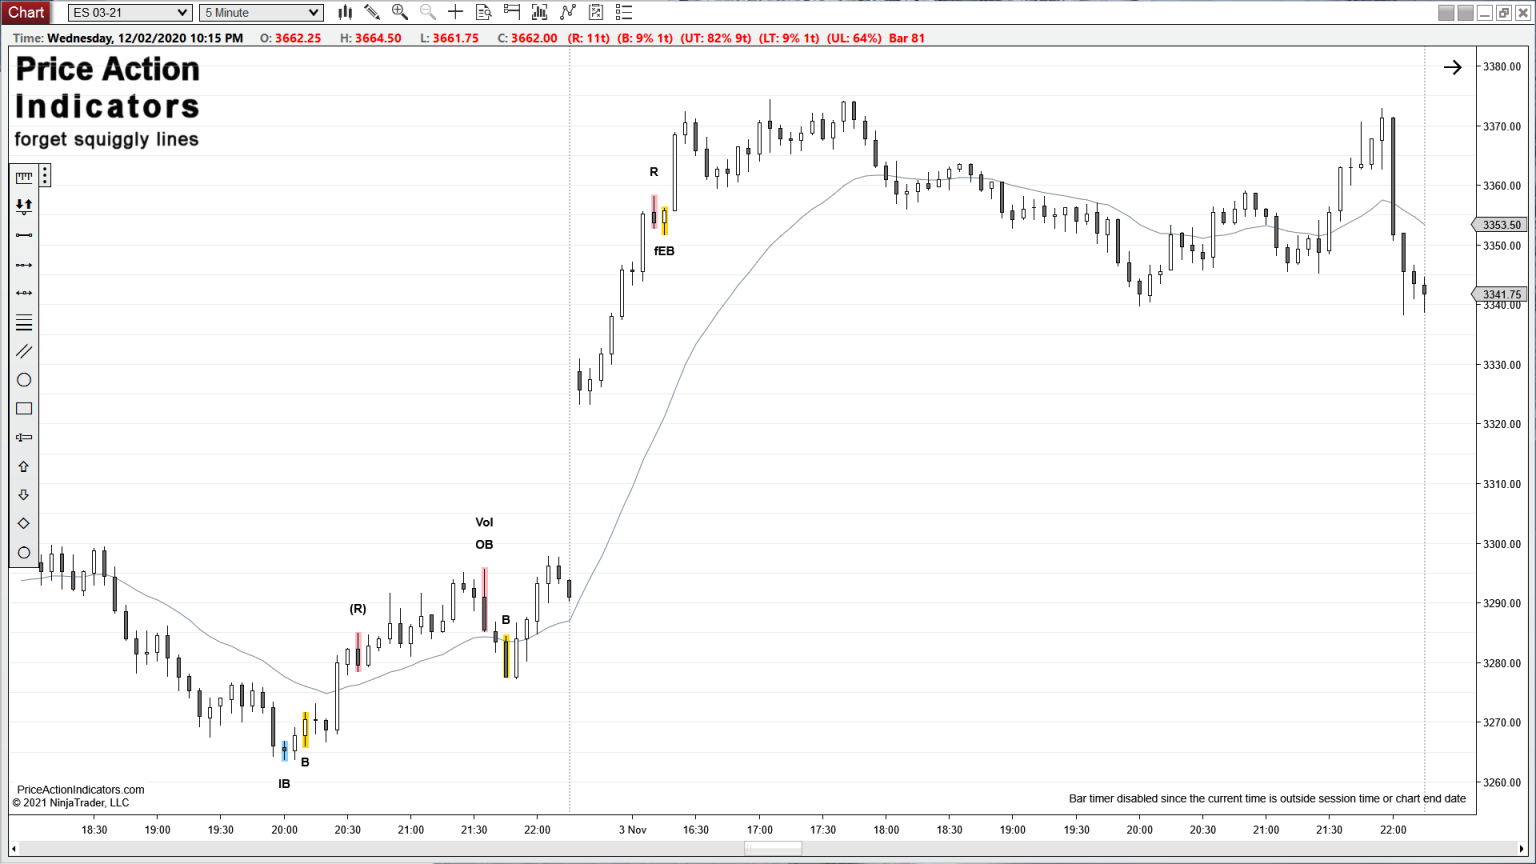Open the Data Box tool

tap(483, 12)
